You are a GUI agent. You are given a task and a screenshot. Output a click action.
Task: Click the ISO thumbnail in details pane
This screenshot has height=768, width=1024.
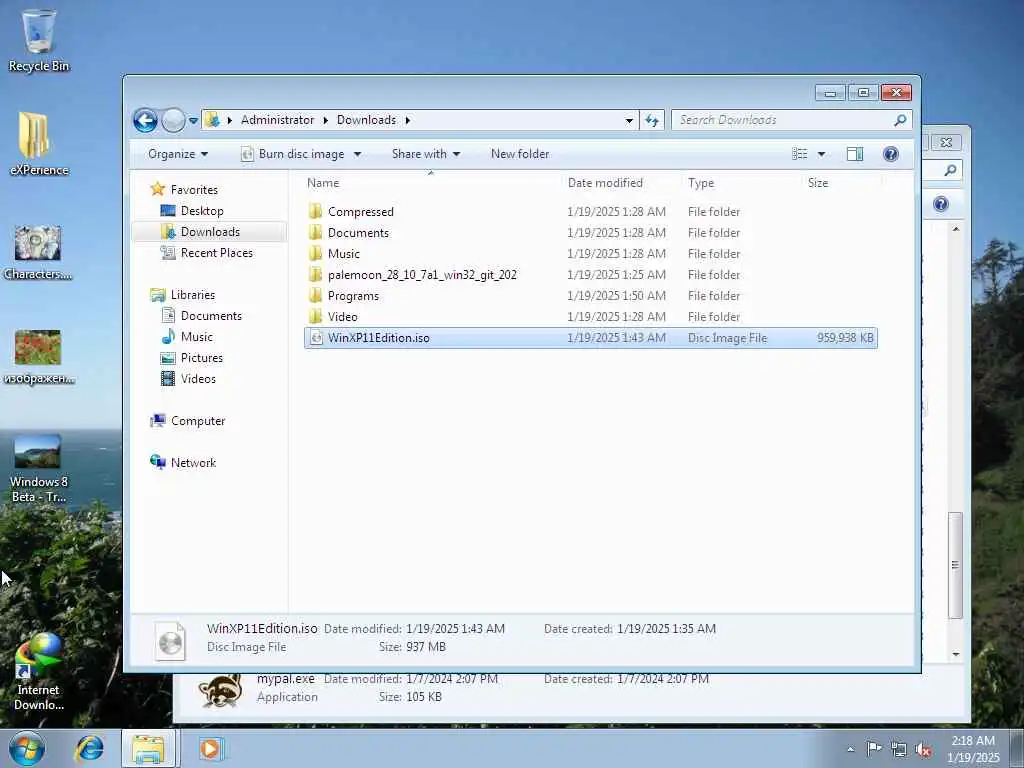[x=170, y=641]
